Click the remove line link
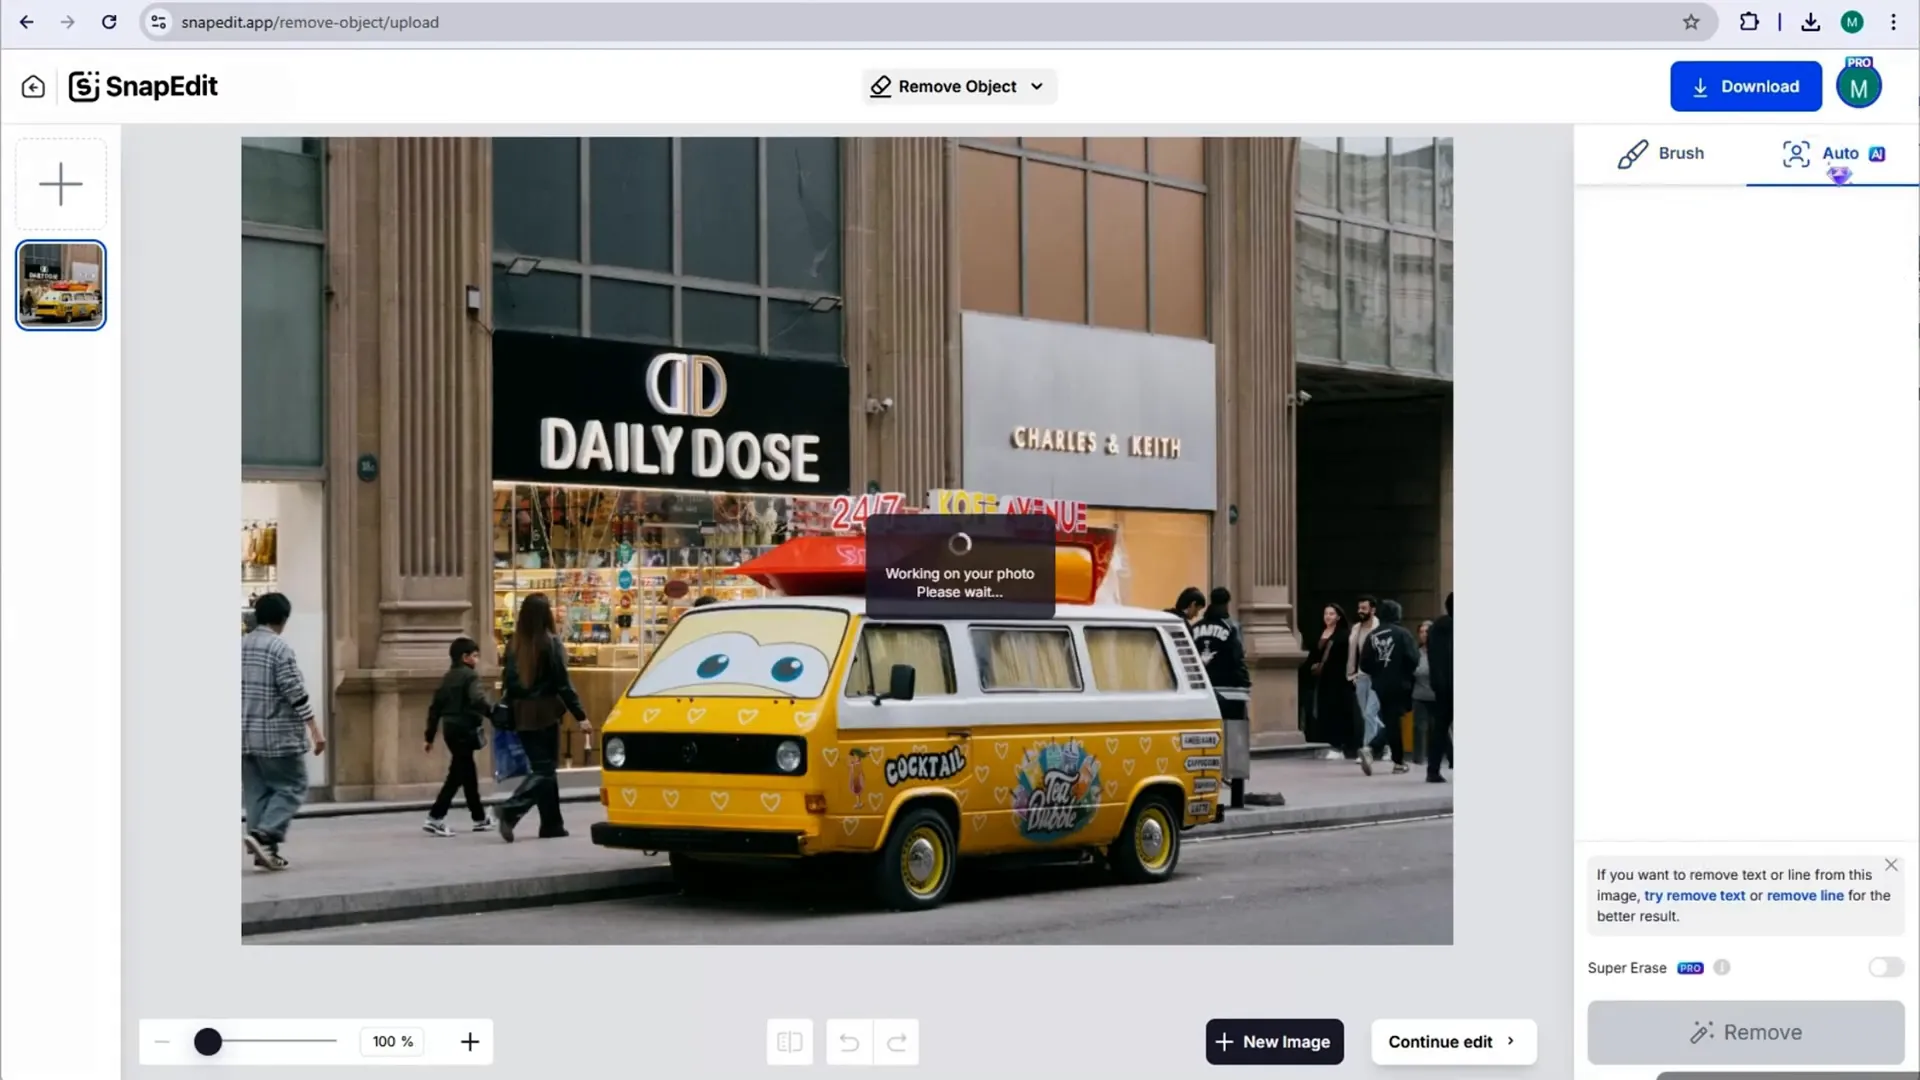Screen dimensions: 1920x1080 coord(1807,895)
